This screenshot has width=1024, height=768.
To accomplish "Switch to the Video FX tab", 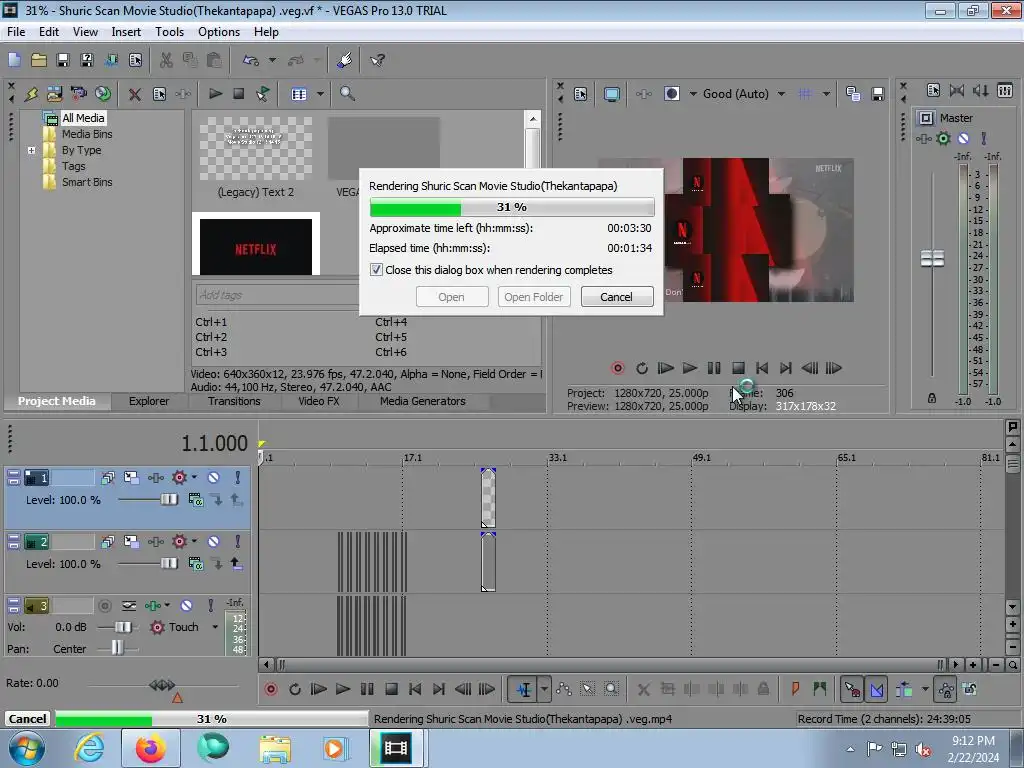I will click(x=319, y=401).
